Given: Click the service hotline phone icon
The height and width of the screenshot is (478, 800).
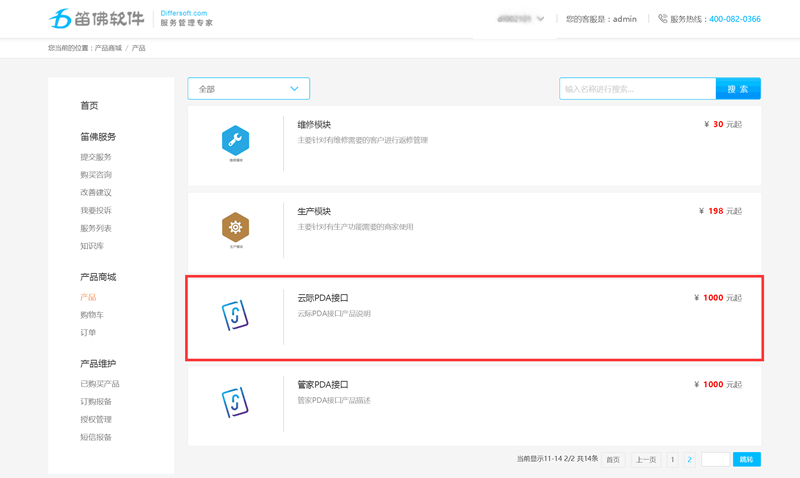Looking at the screenshot, I should 662,19.
